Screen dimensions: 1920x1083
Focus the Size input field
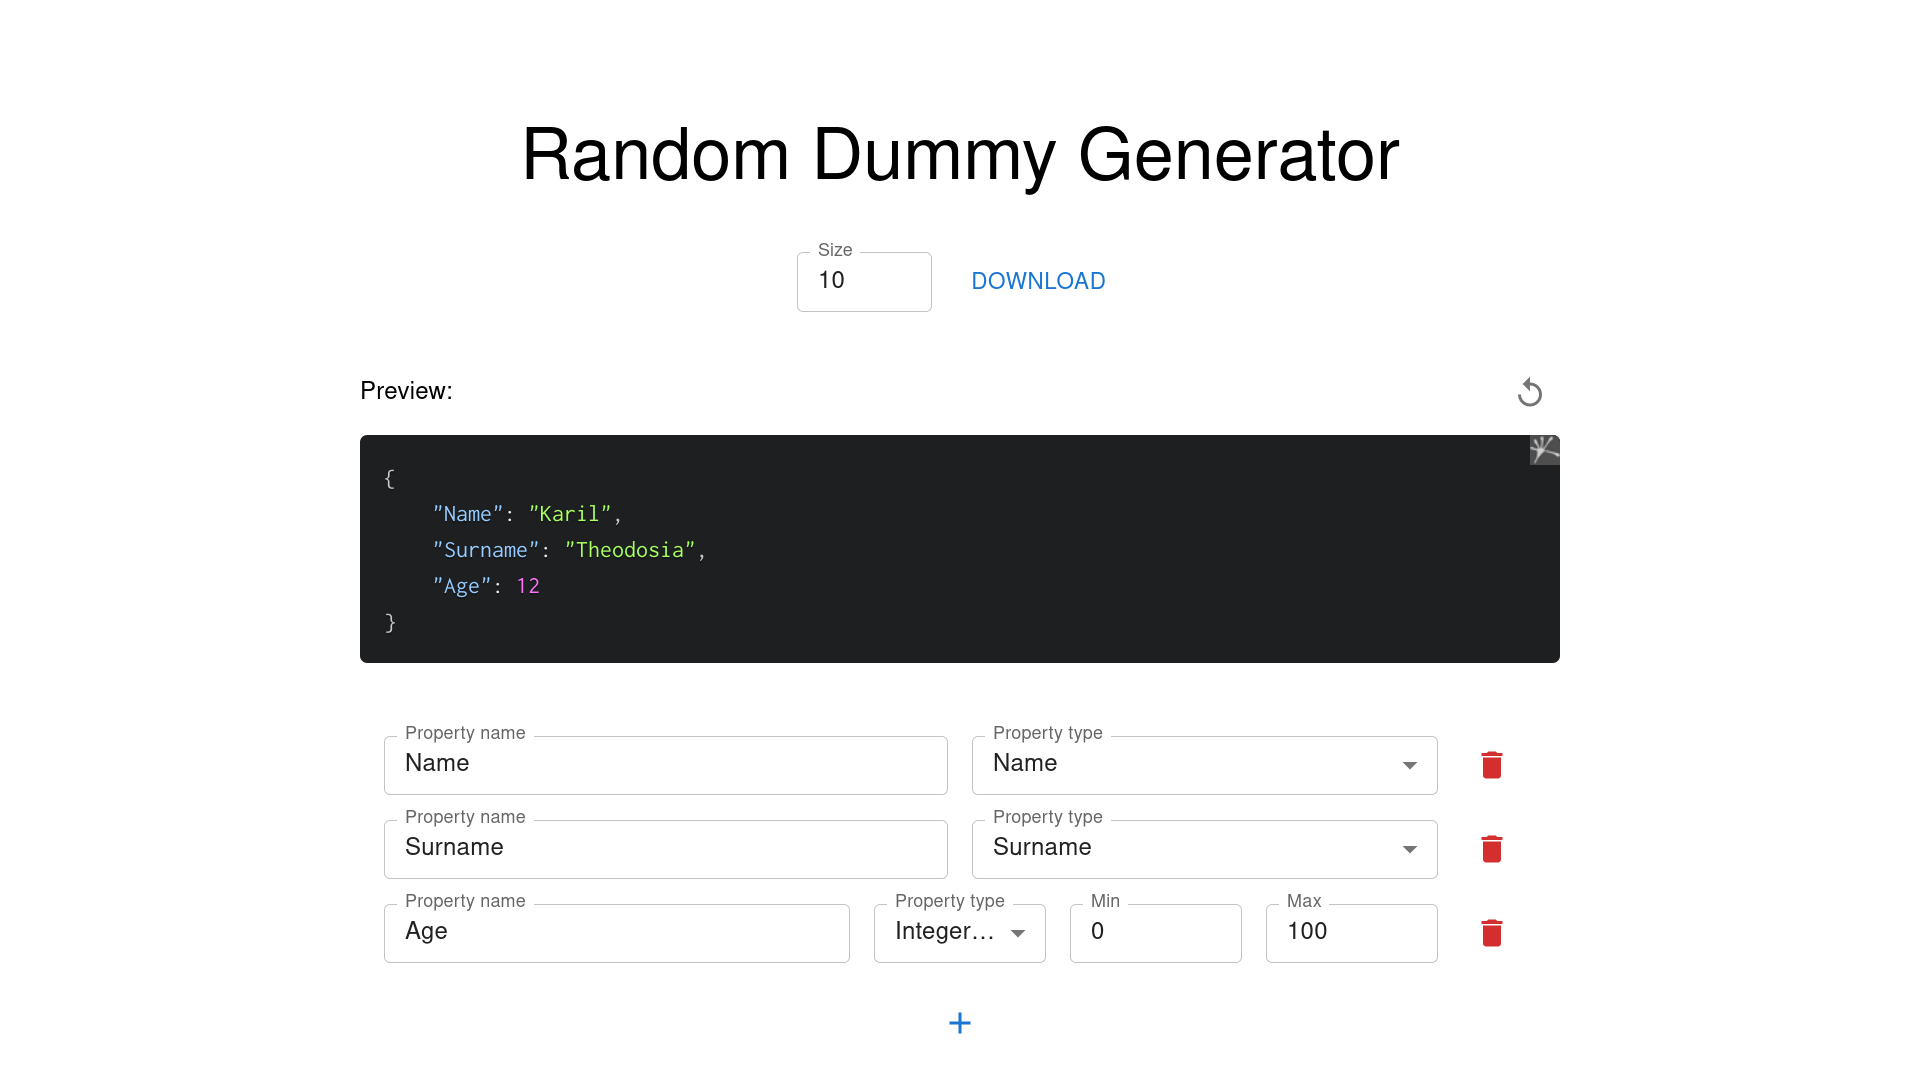(x=863, y=281)
